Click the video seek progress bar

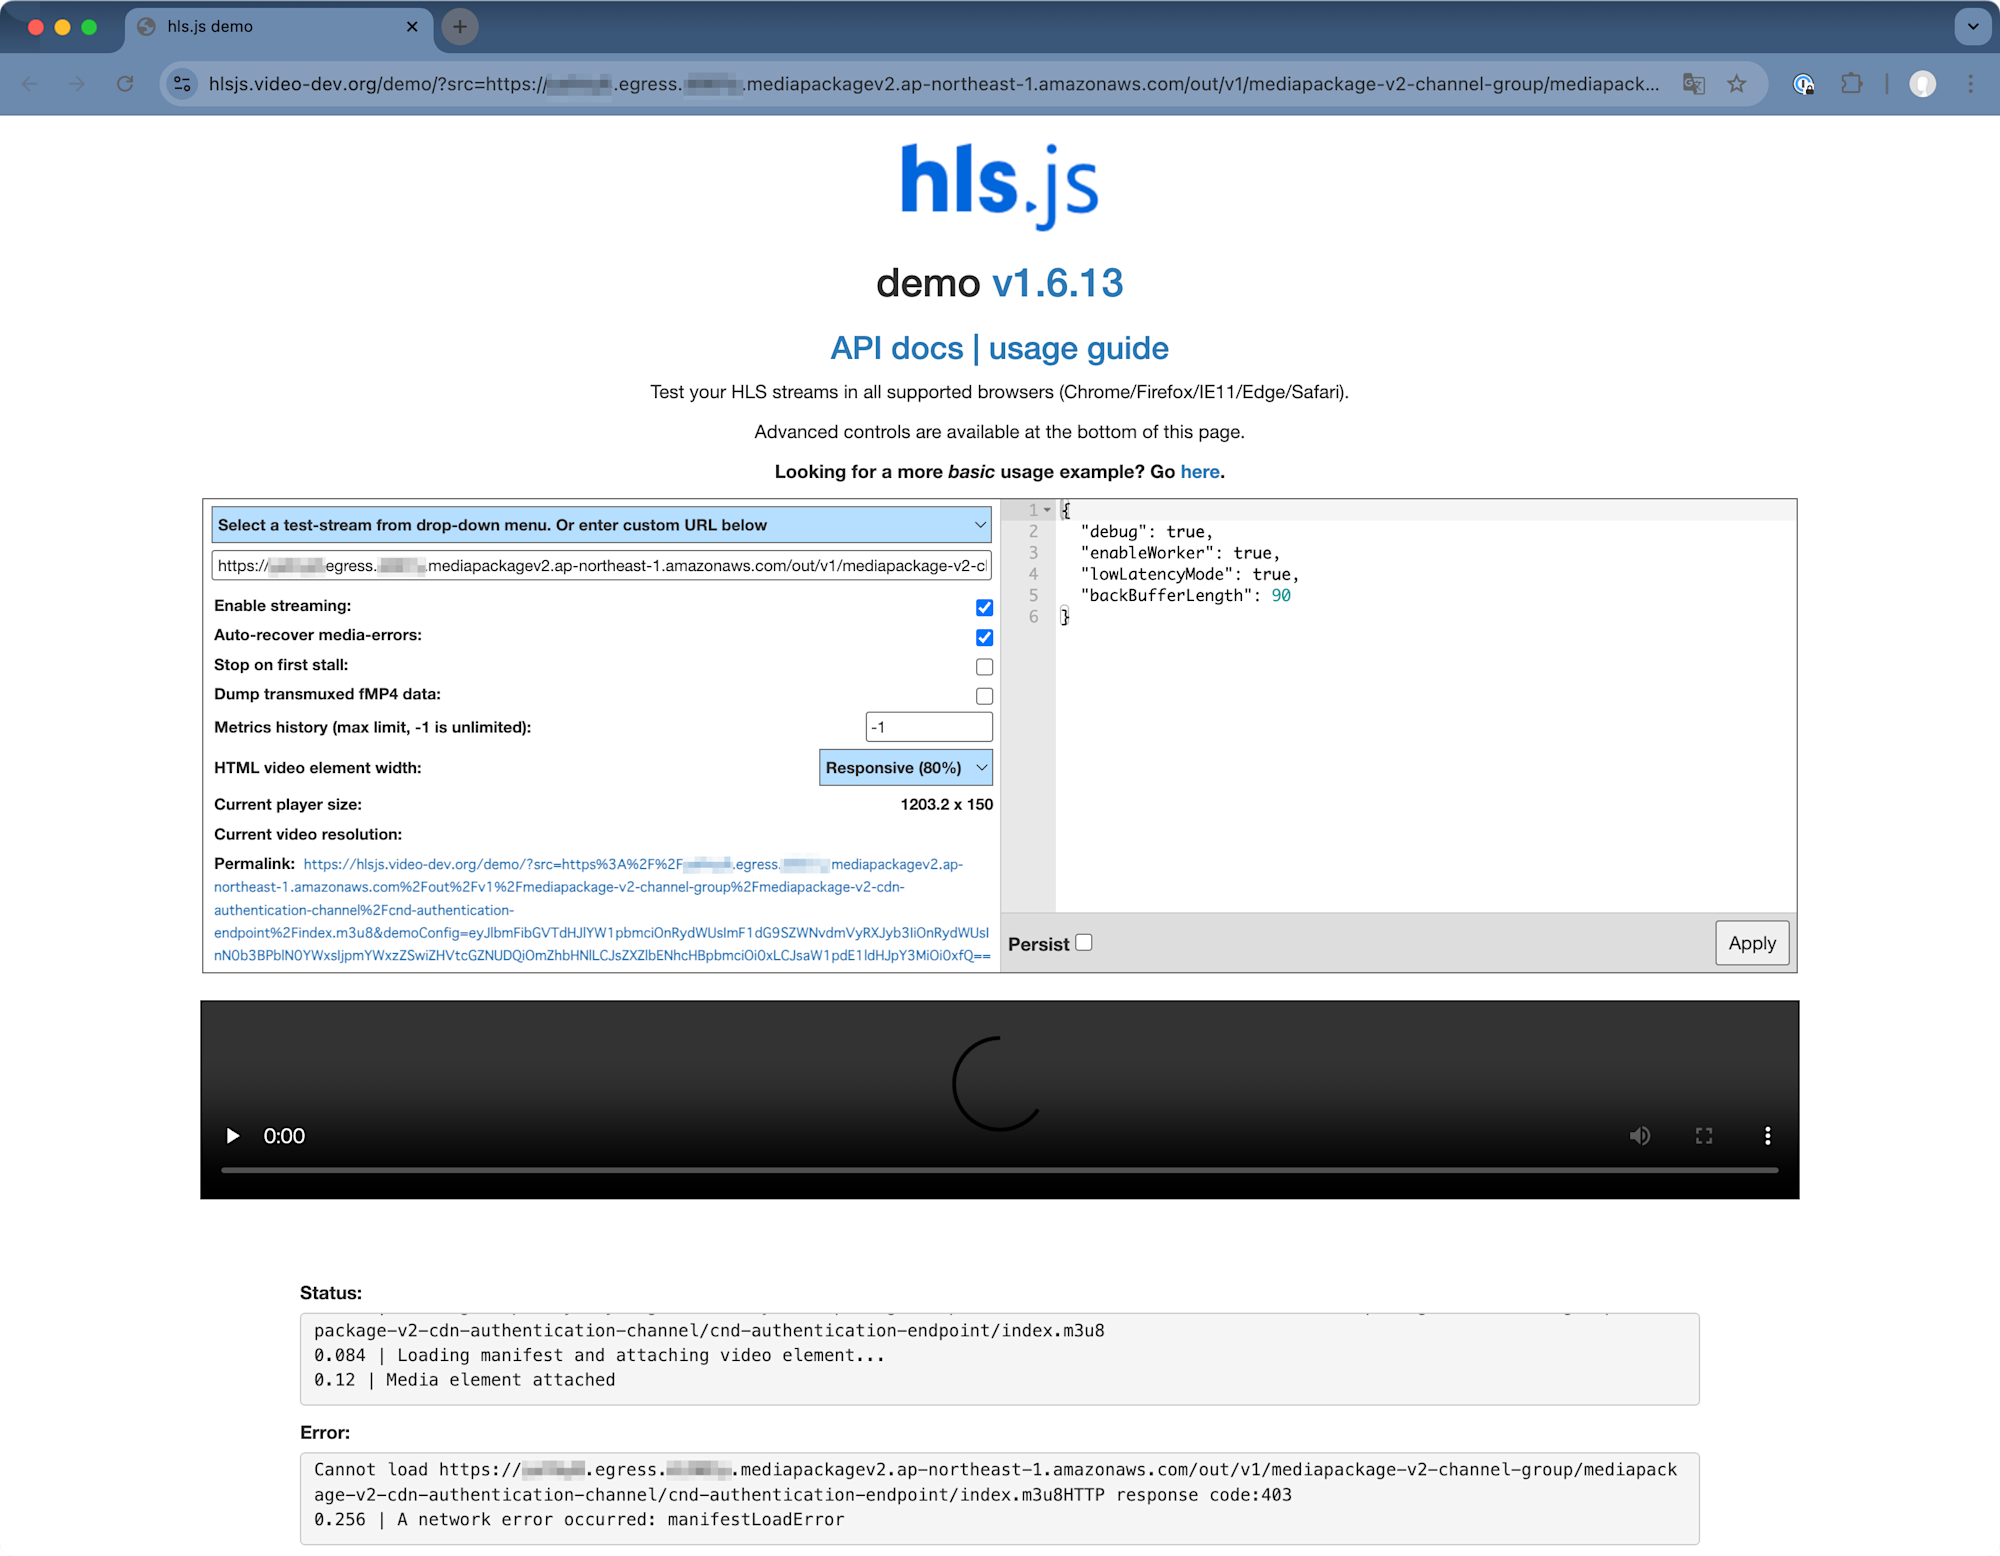(1000, 1169)
